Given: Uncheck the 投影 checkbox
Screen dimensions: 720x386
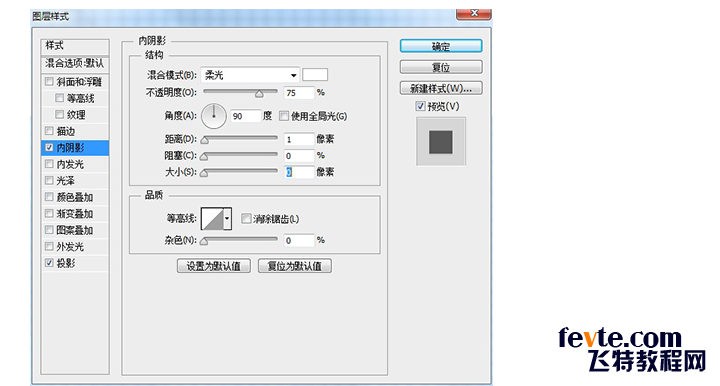Looking at the screenshot, I should (49, 263).
